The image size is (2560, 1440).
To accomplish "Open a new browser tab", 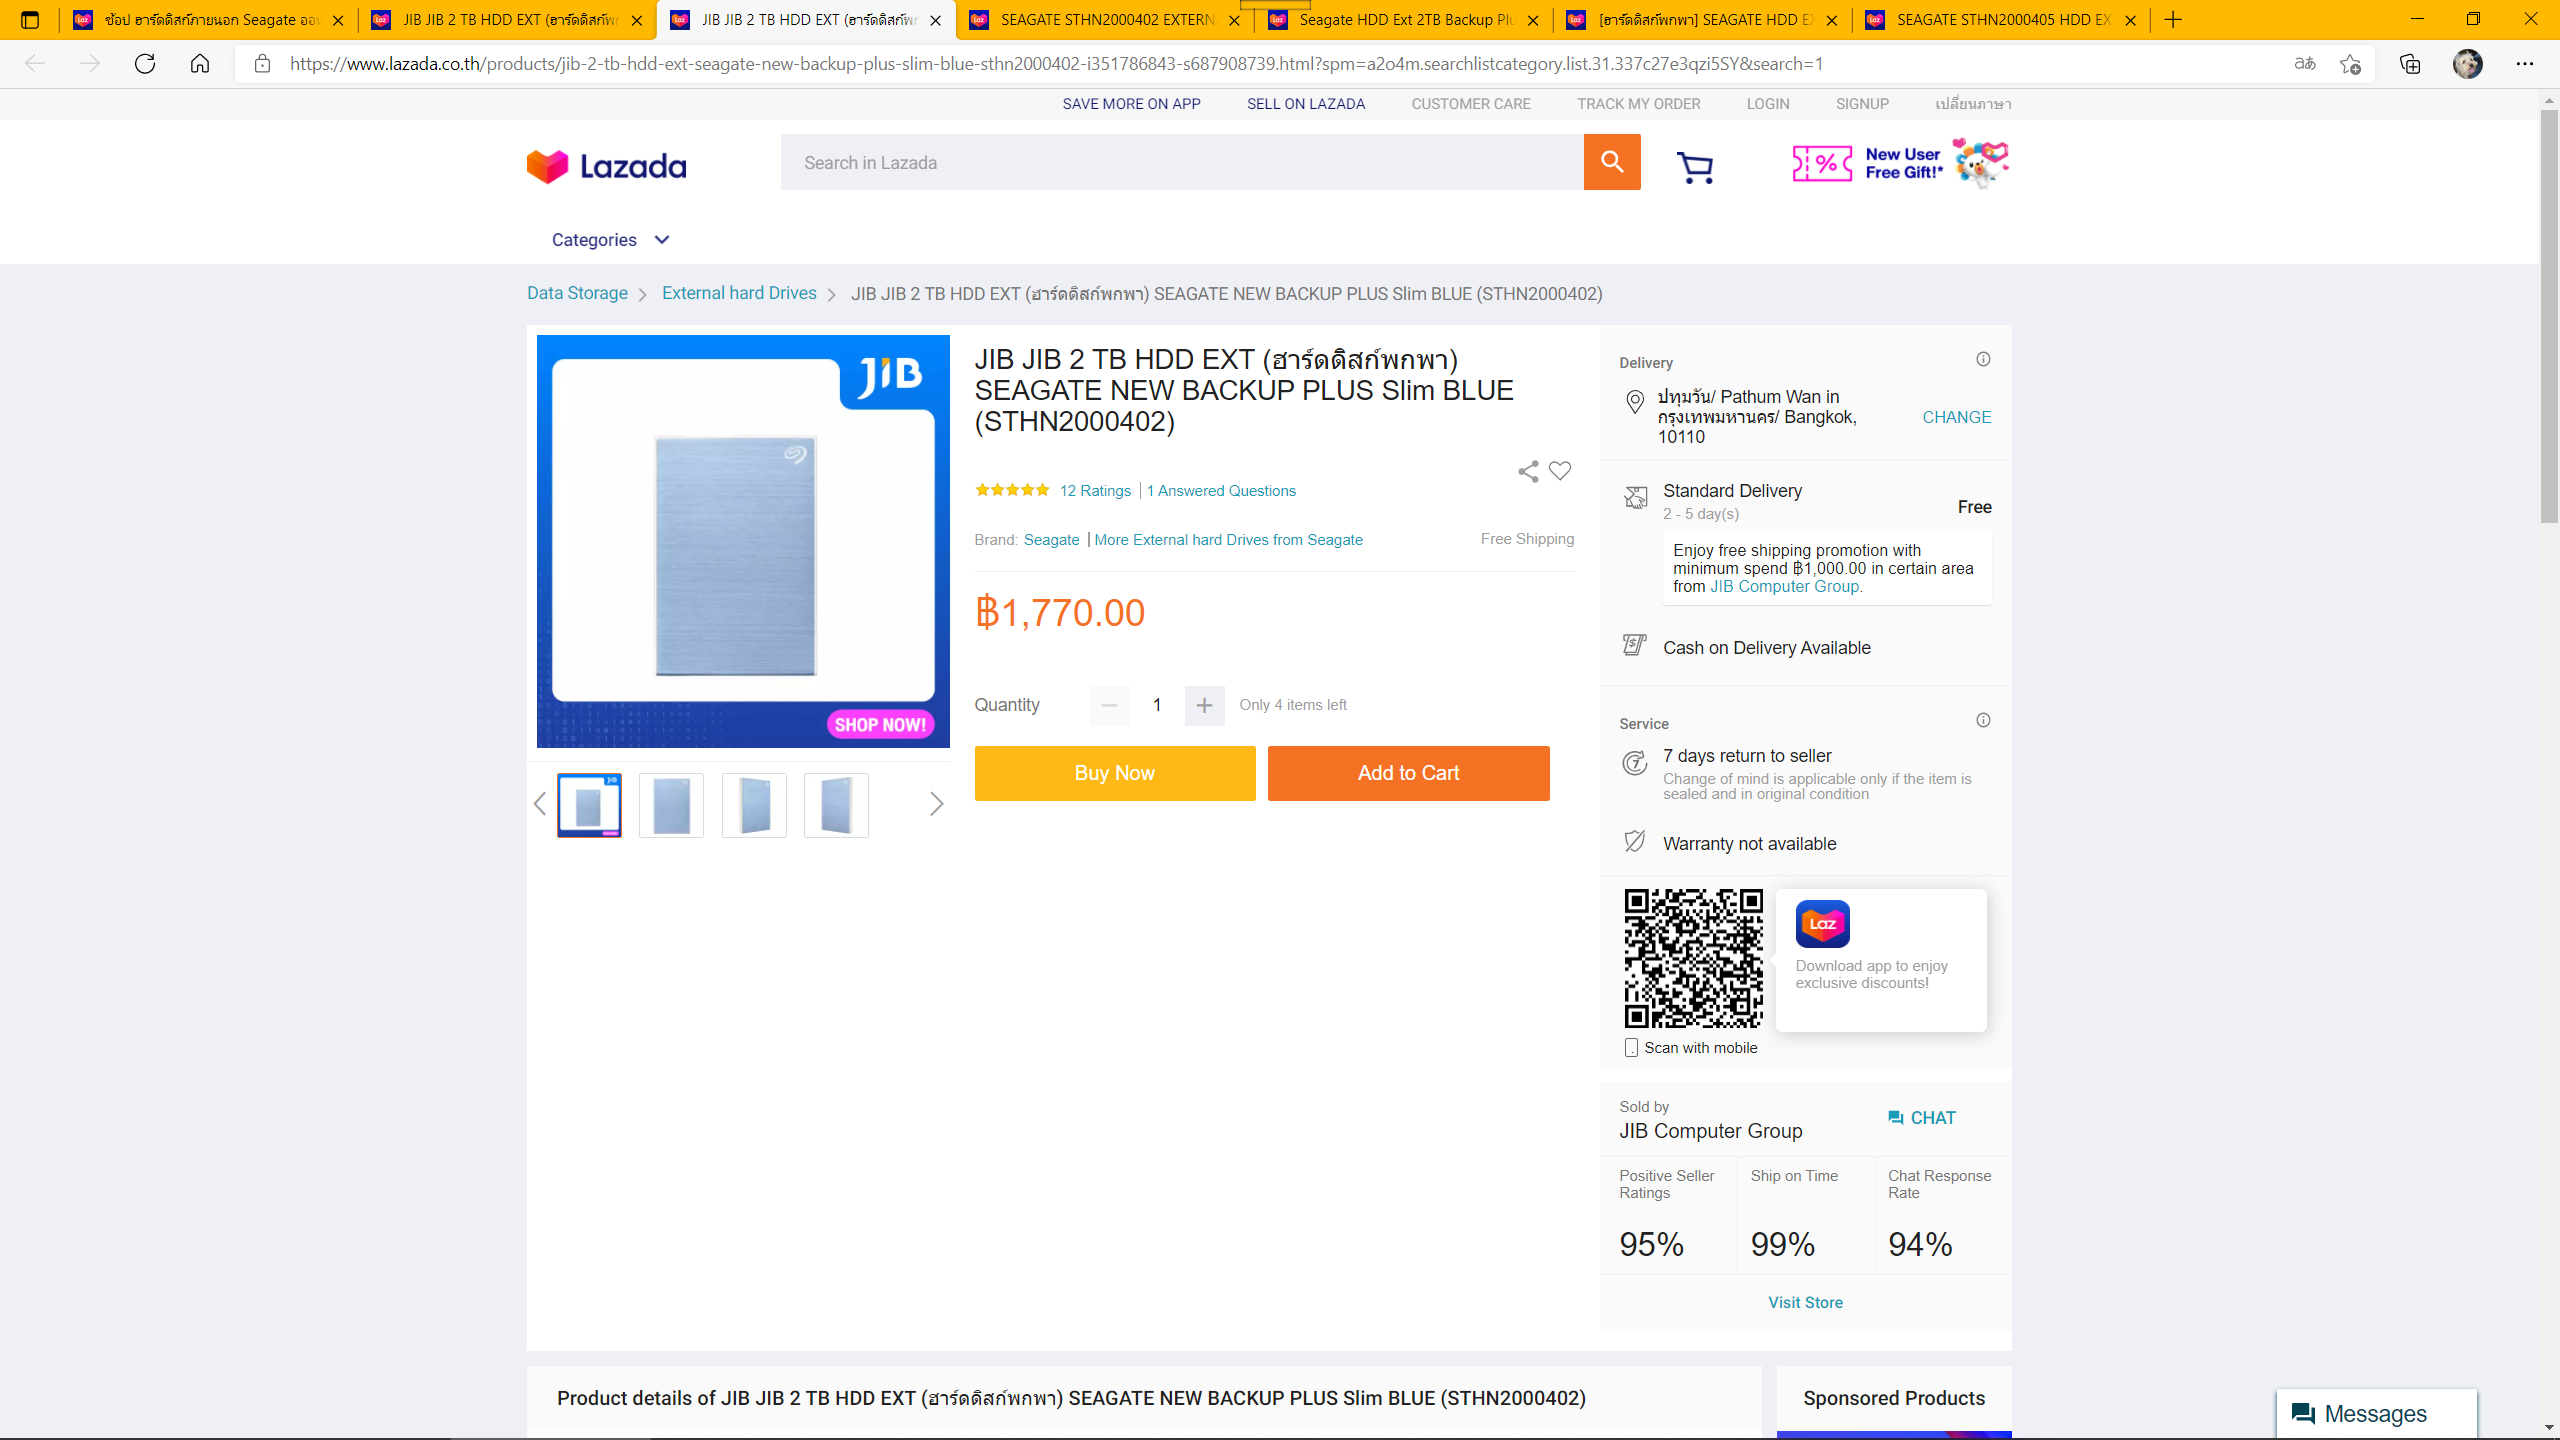I will tap(2173, 20).
